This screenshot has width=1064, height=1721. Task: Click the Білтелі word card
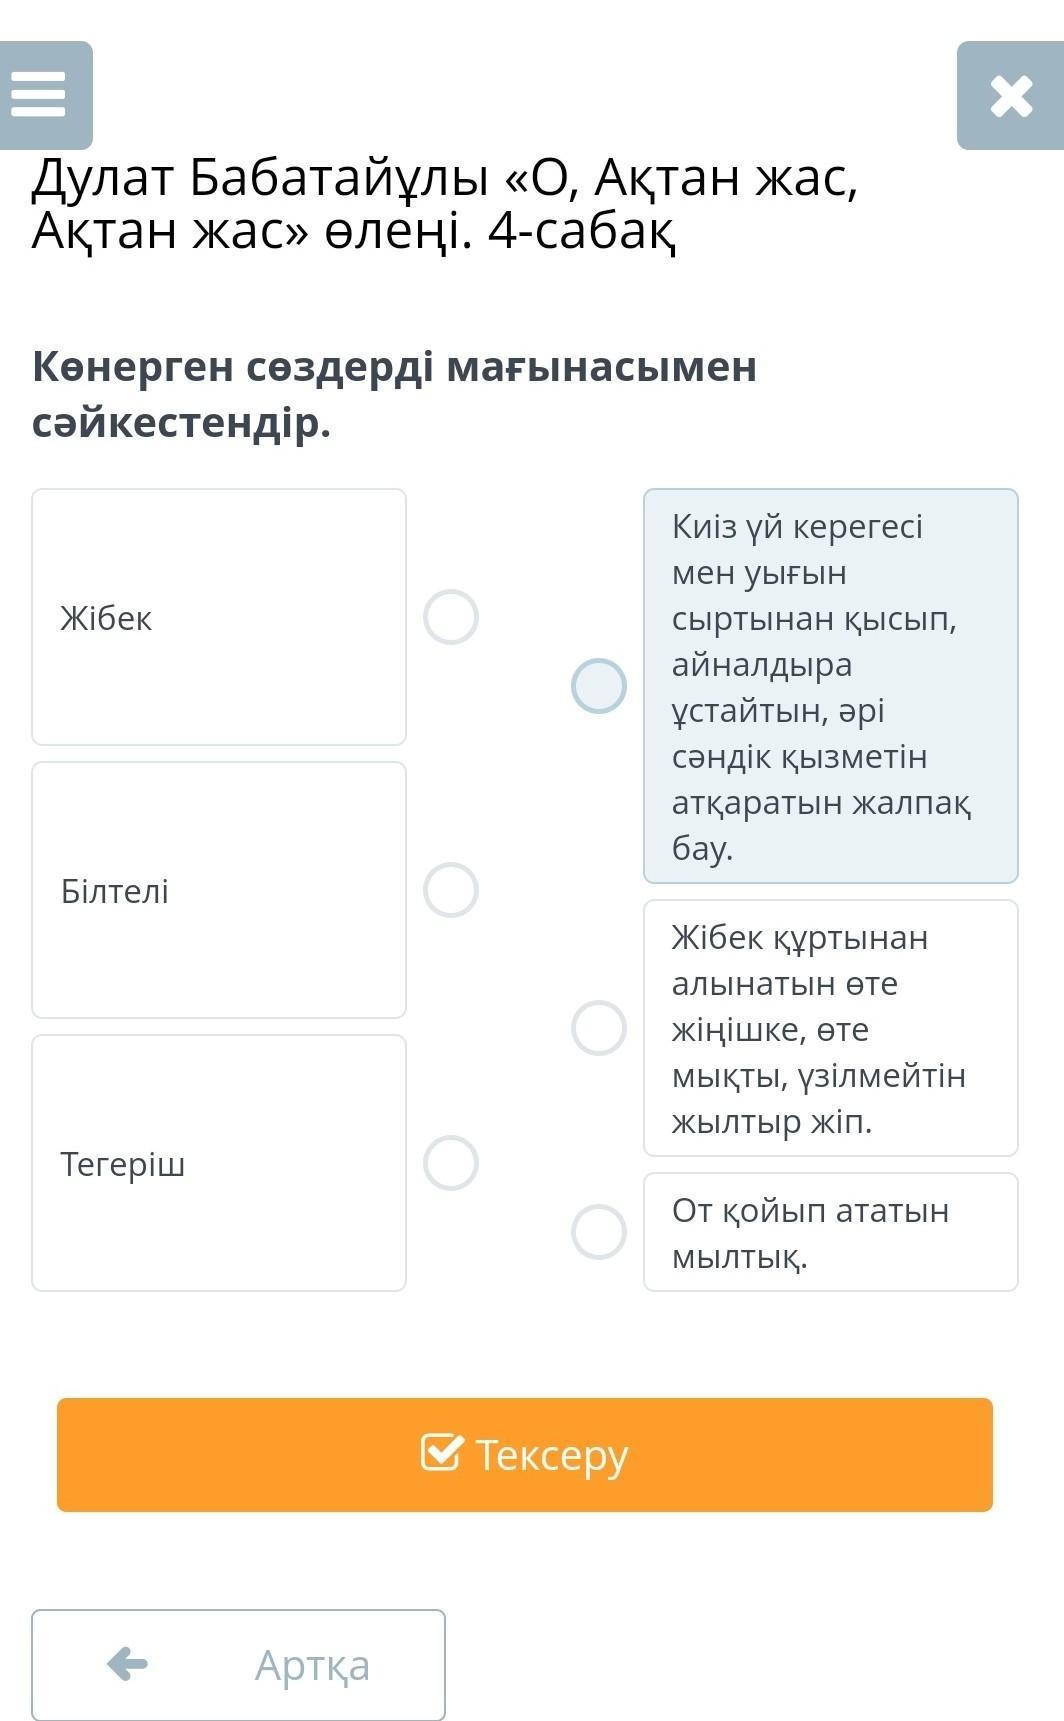point(218,890)
